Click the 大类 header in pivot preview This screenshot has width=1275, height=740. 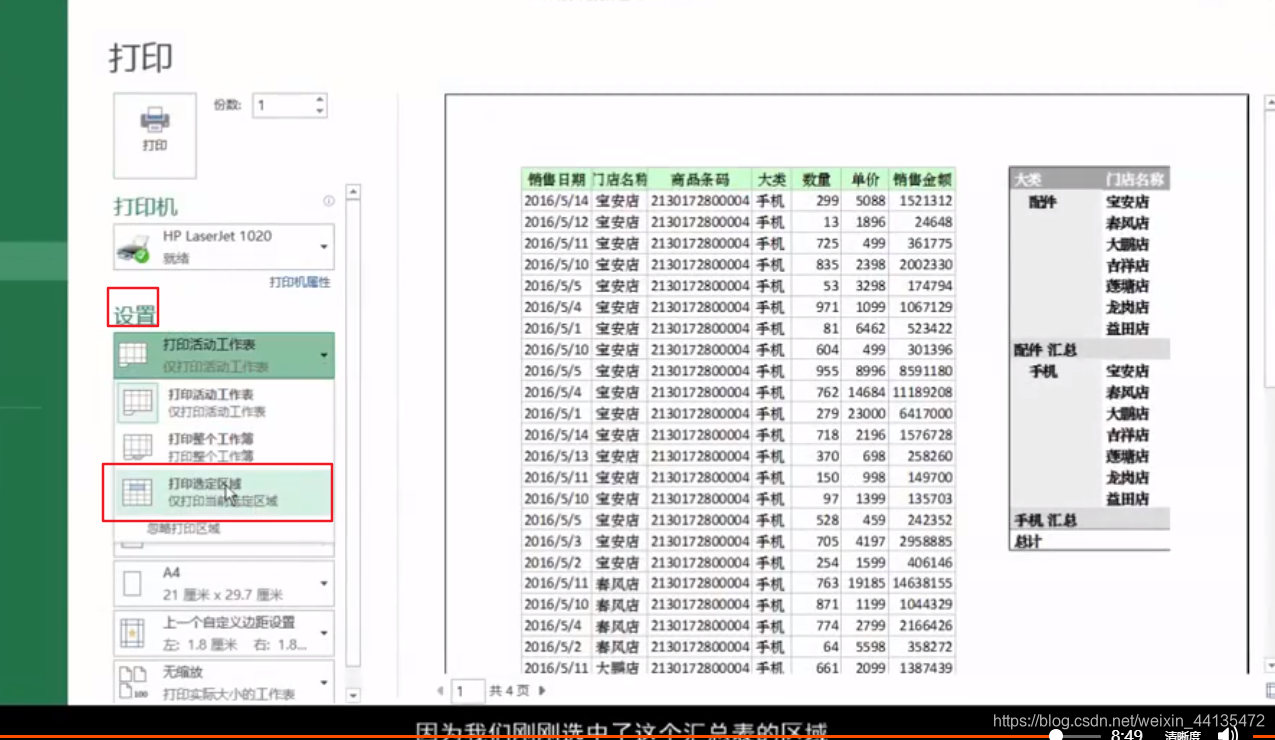(x=1028, y=180)
